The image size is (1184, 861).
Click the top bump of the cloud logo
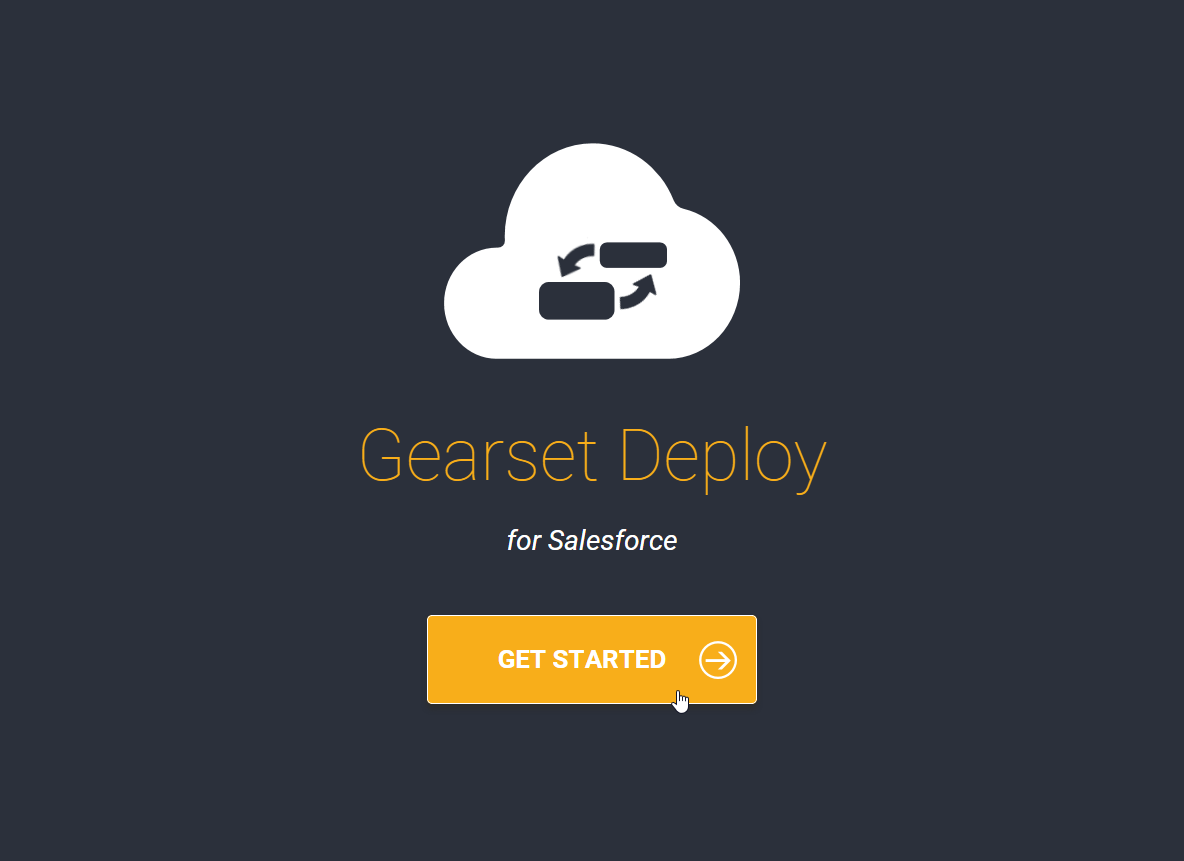point(592,160)
